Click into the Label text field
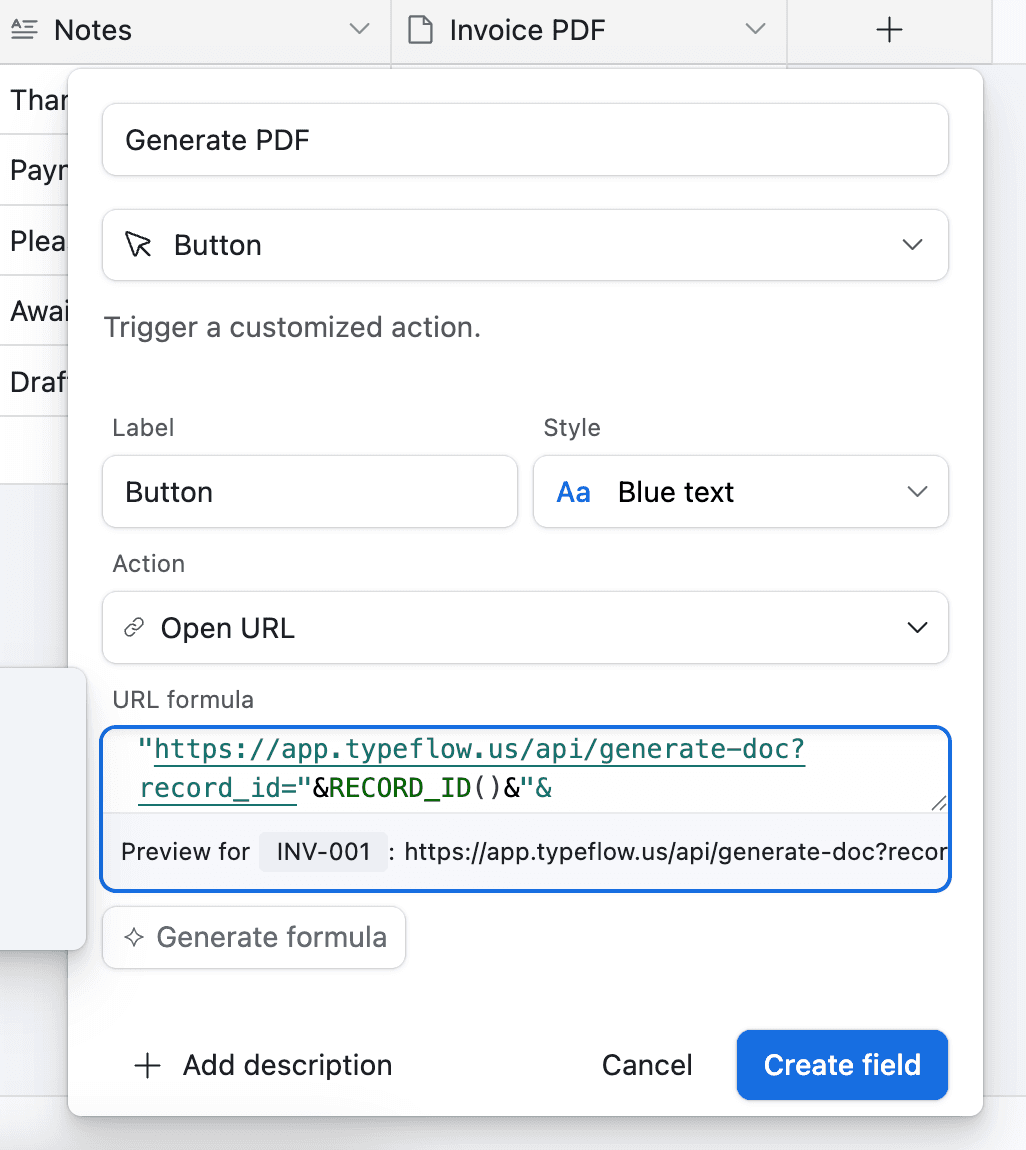Image resolution: width=1026 pixels, height=1150 pixels. 309,492
